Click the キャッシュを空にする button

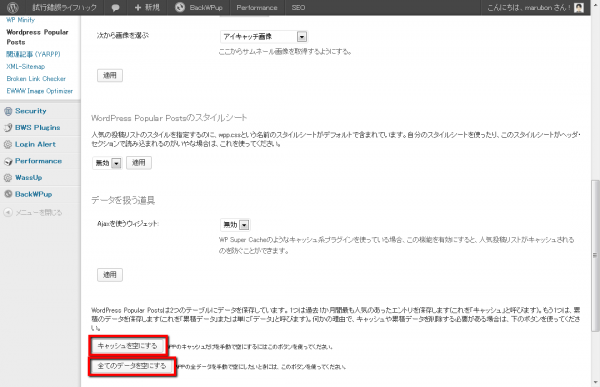(x=128, y=346)
